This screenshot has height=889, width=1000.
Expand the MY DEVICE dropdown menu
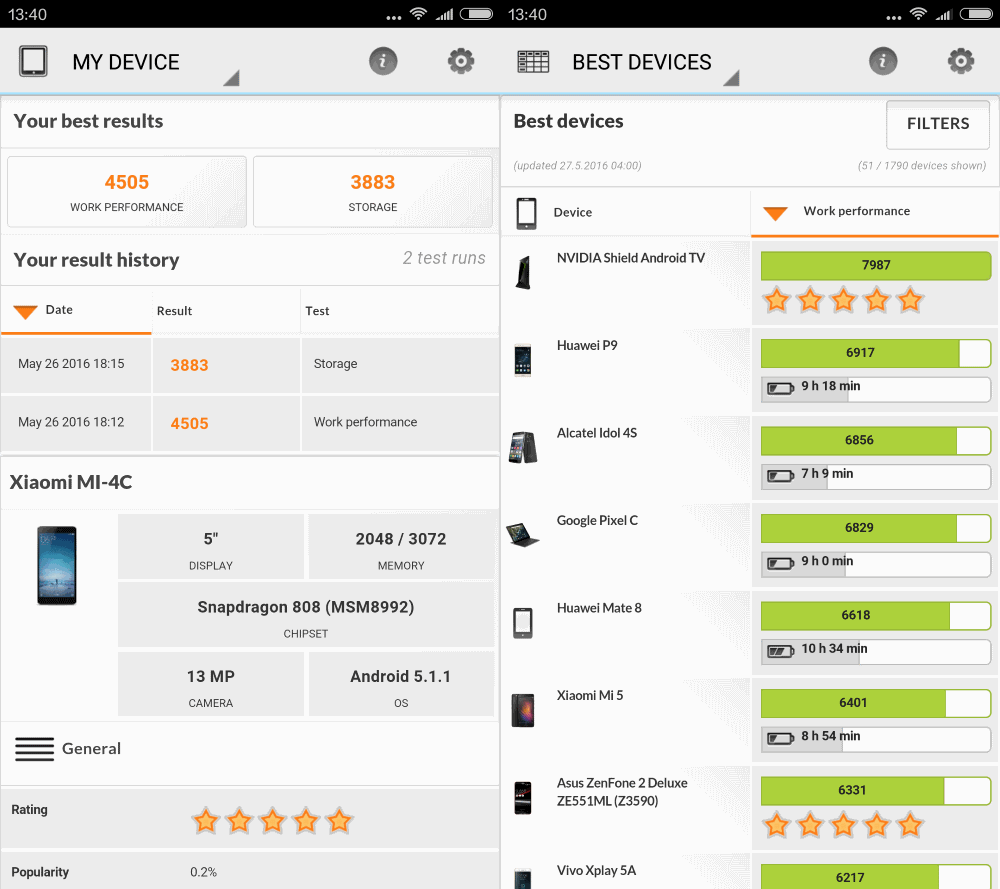(232, 78)
